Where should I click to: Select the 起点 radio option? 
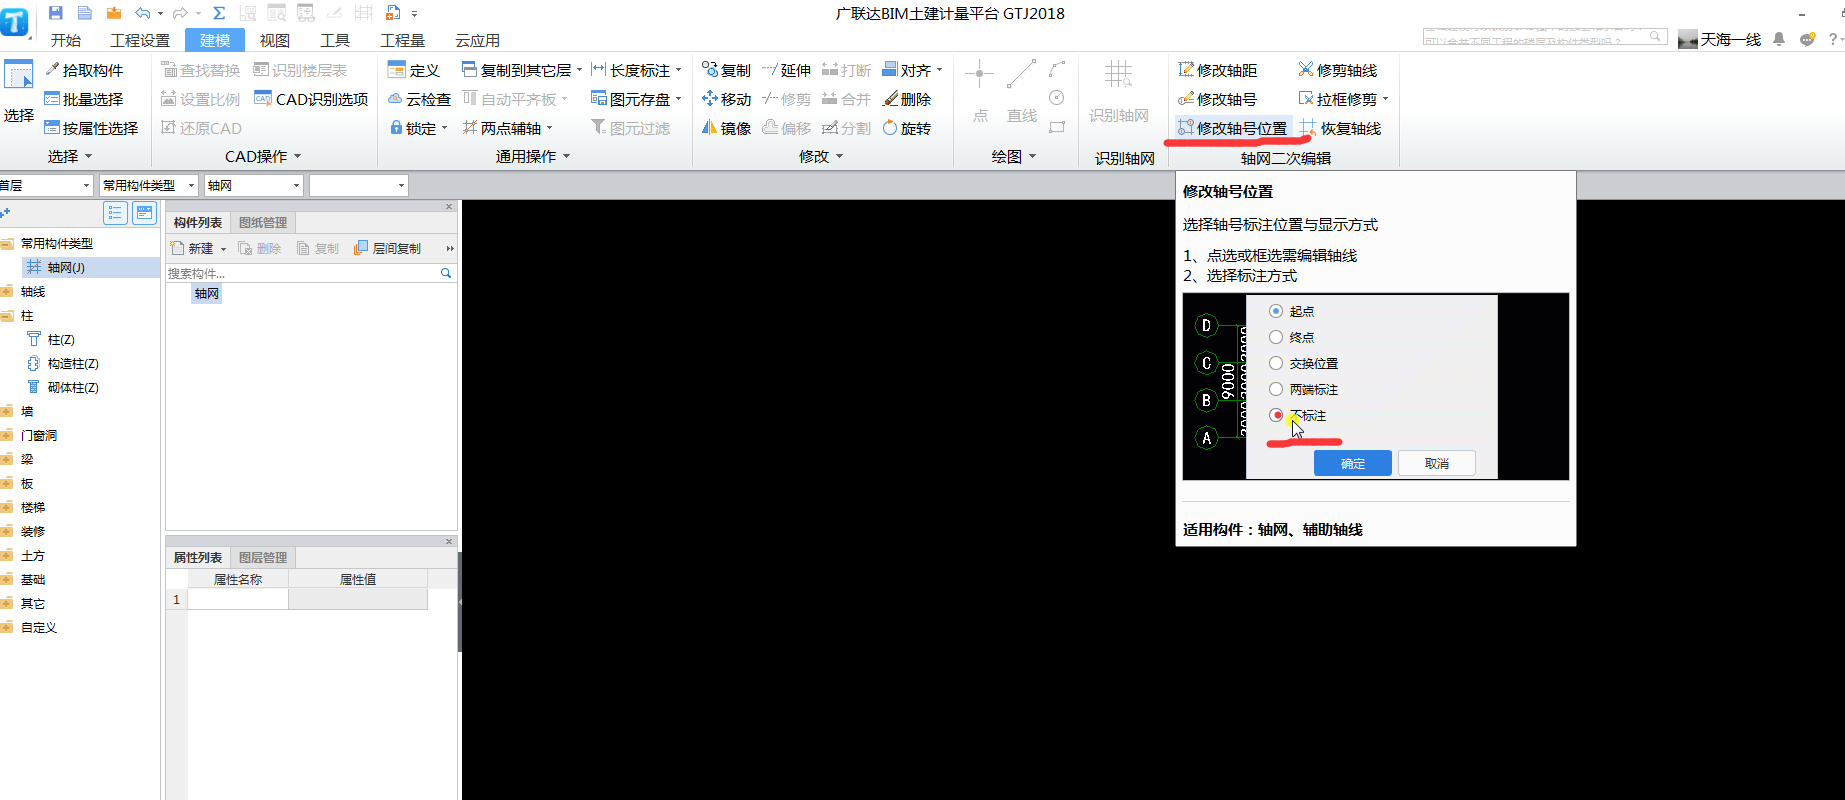pyautogui.click(x=1276, y=311)
